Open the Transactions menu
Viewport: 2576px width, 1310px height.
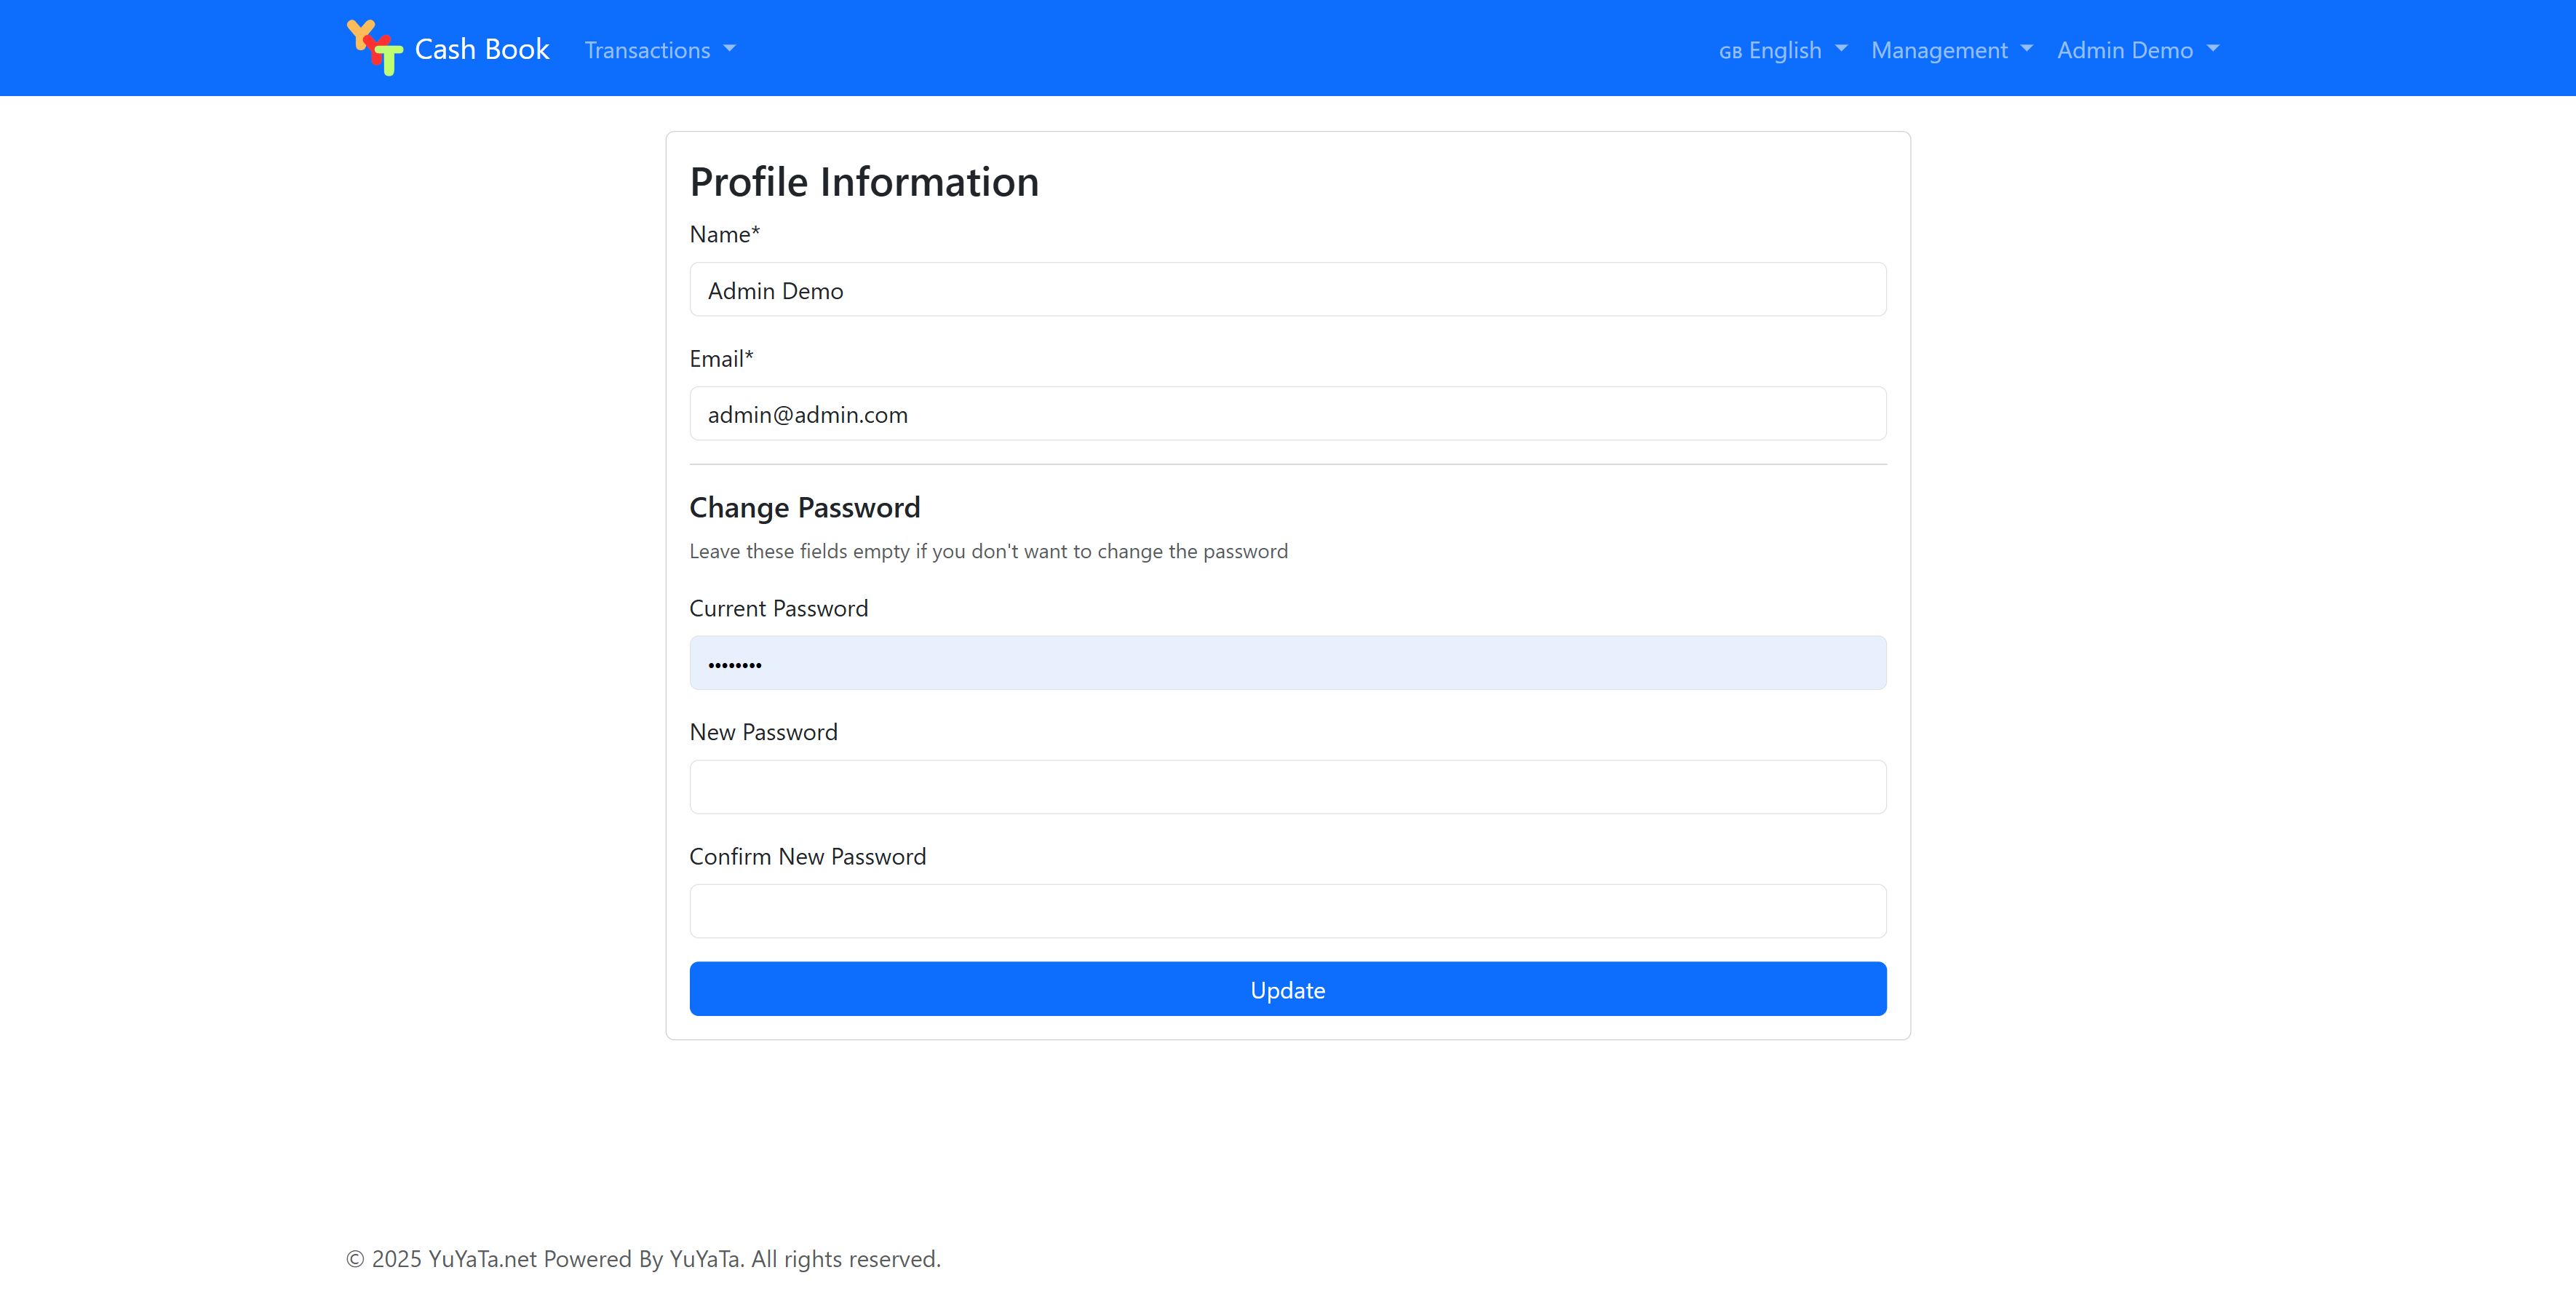point(648,50)
